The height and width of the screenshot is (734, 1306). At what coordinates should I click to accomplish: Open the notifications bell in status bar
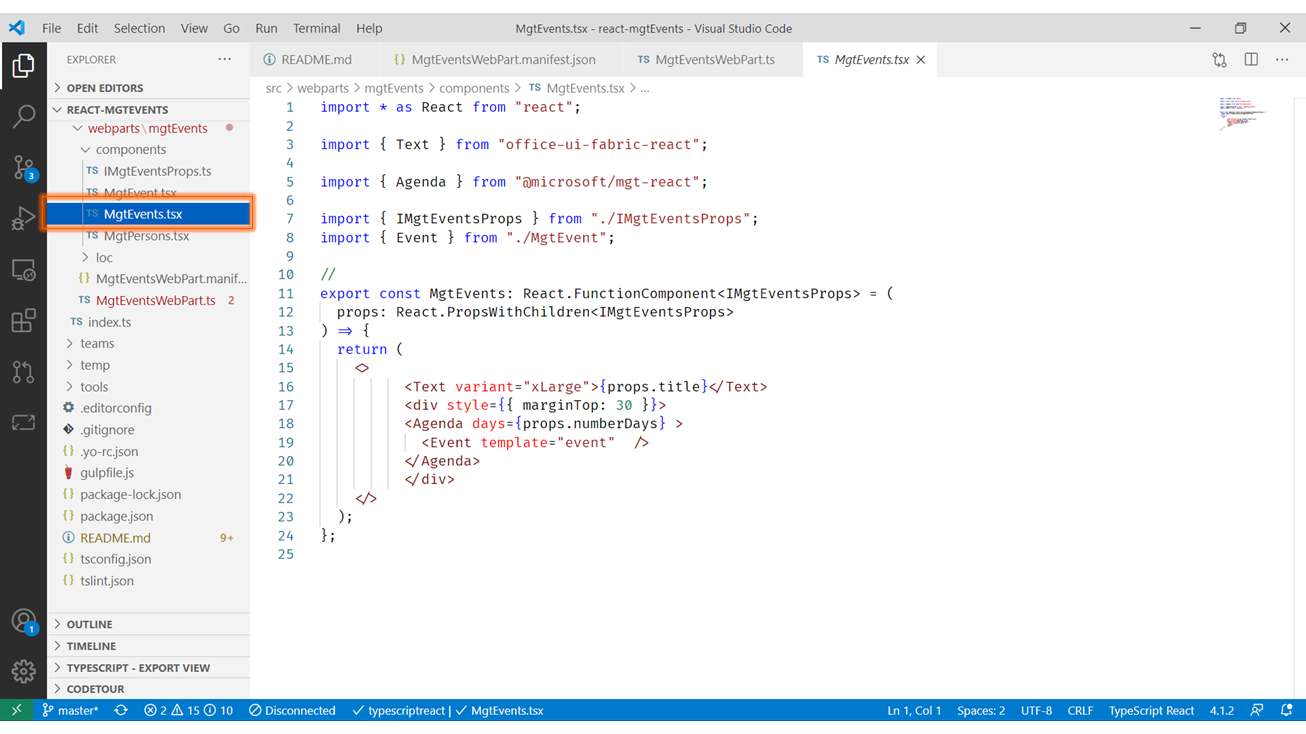(x=1287, y=711)
